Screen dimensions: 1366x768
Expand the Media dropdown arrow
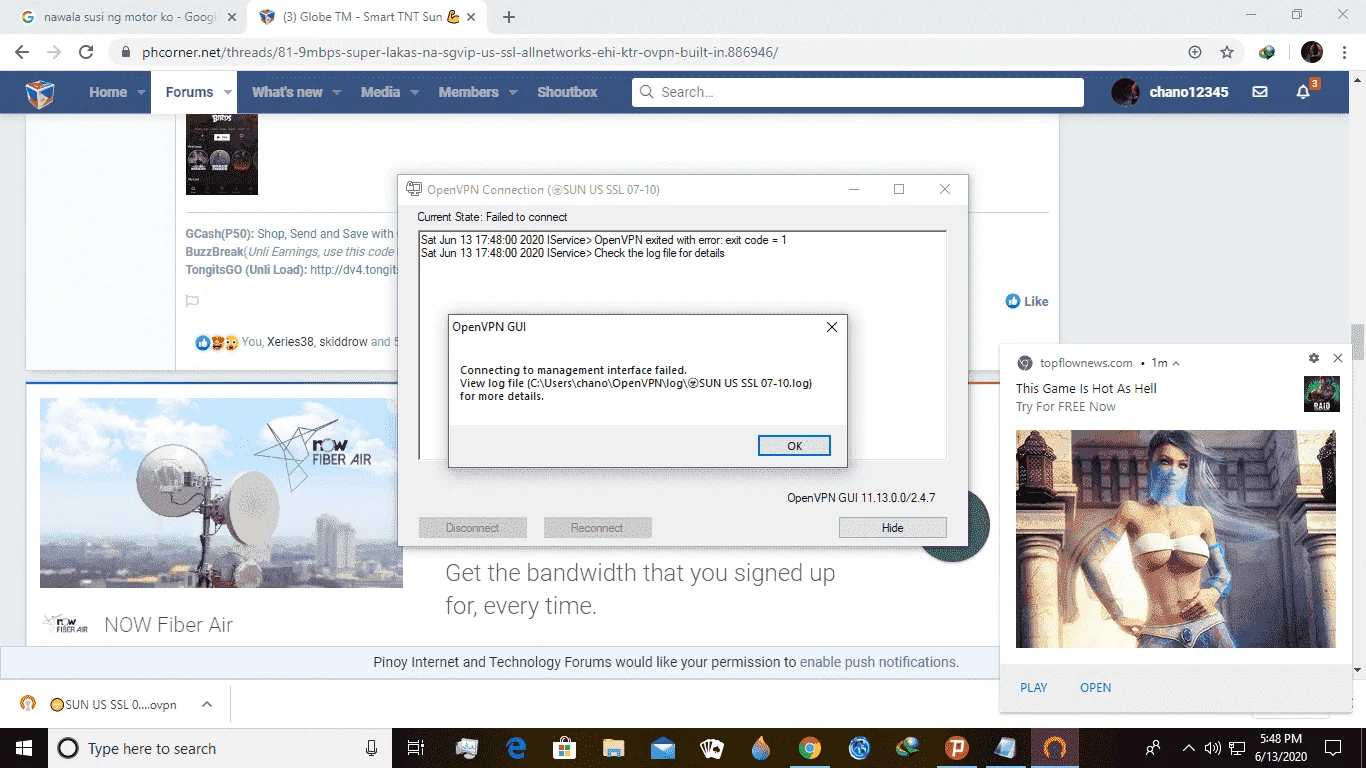415,92
